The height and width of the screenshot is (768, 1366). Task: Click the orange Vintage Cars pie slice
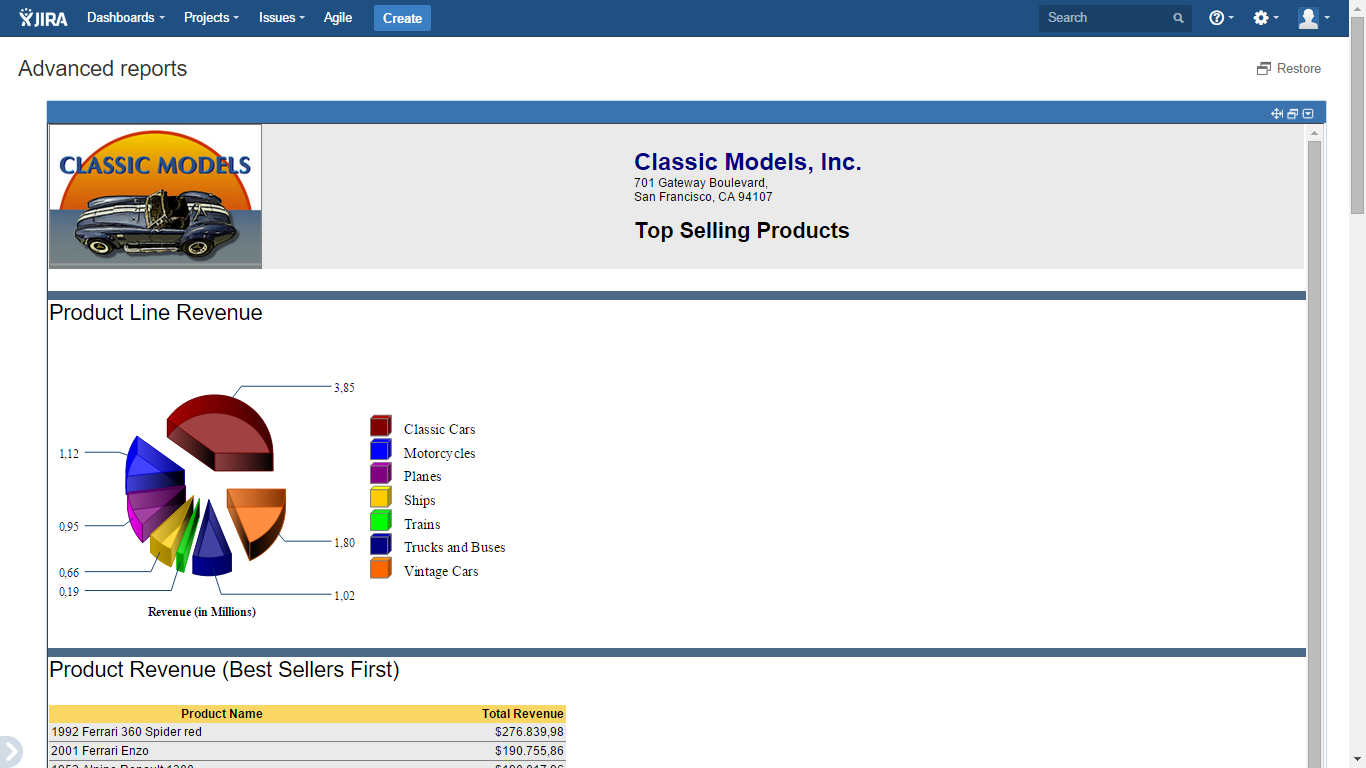(x=256, y=520)
